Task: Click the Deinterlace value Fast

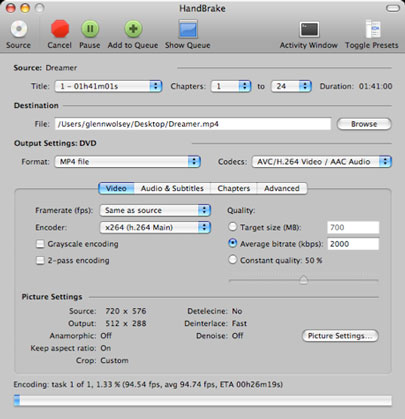Action: (239, 323)
